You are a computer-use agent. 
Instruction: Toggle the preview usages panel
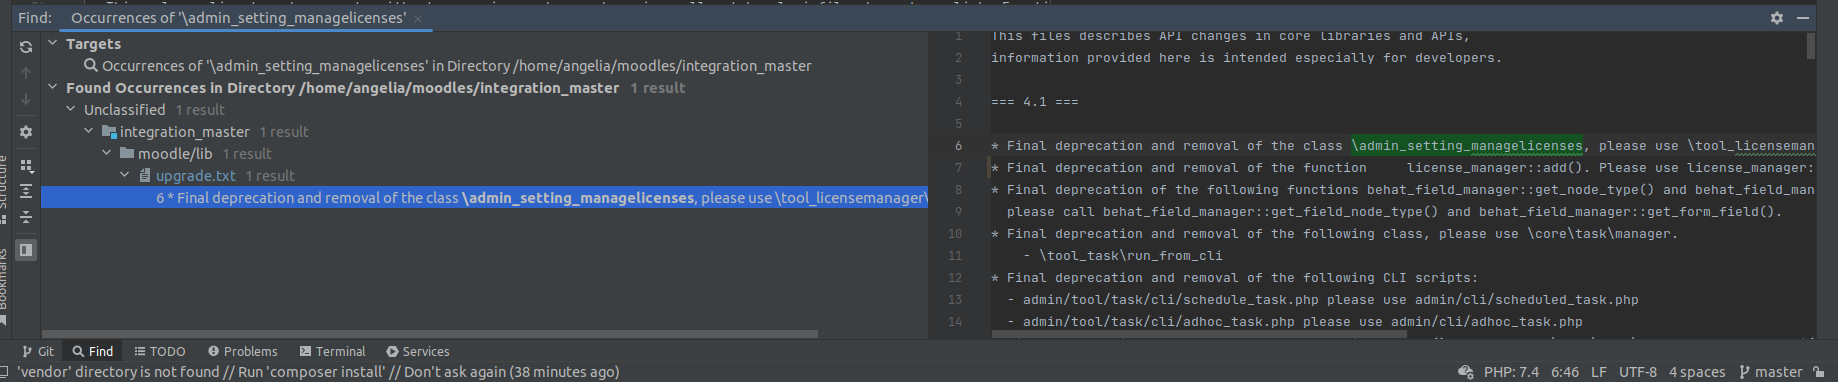pos(26,250)
